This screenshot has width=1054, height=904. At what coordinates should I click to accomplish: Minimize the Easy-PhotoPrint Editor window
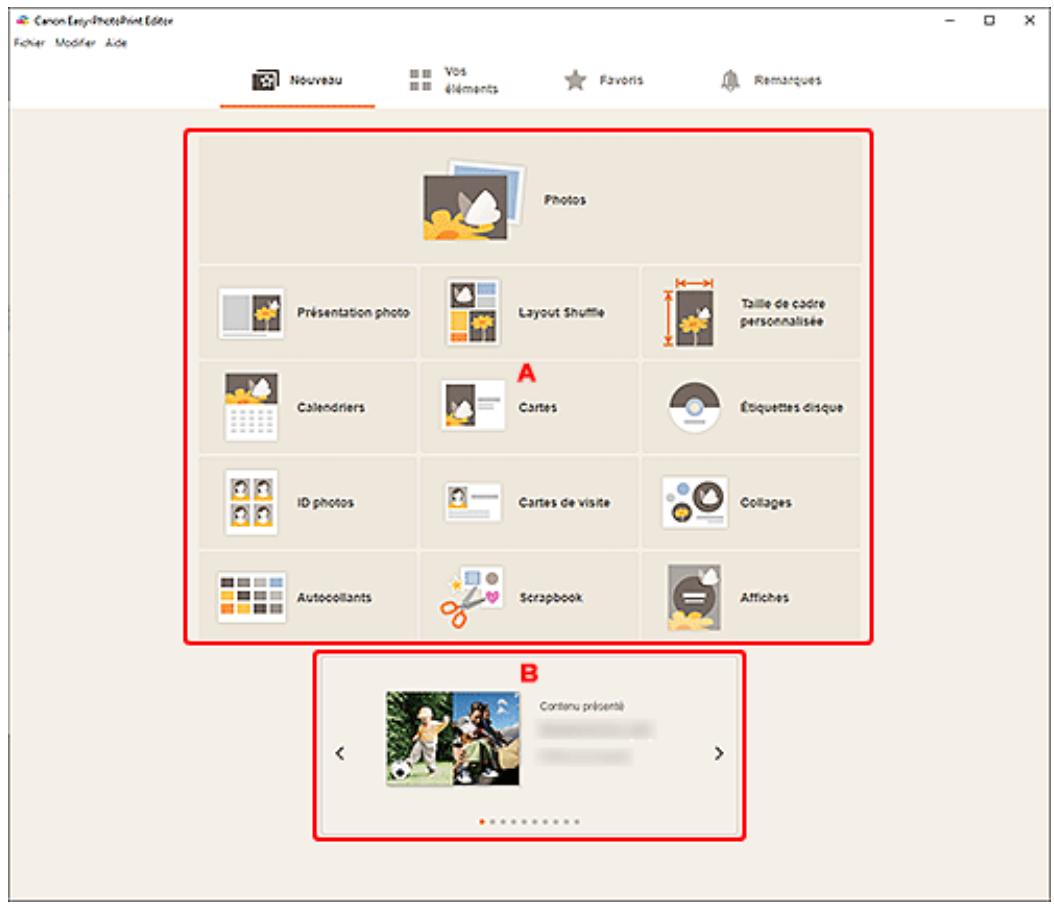point(949,21)
